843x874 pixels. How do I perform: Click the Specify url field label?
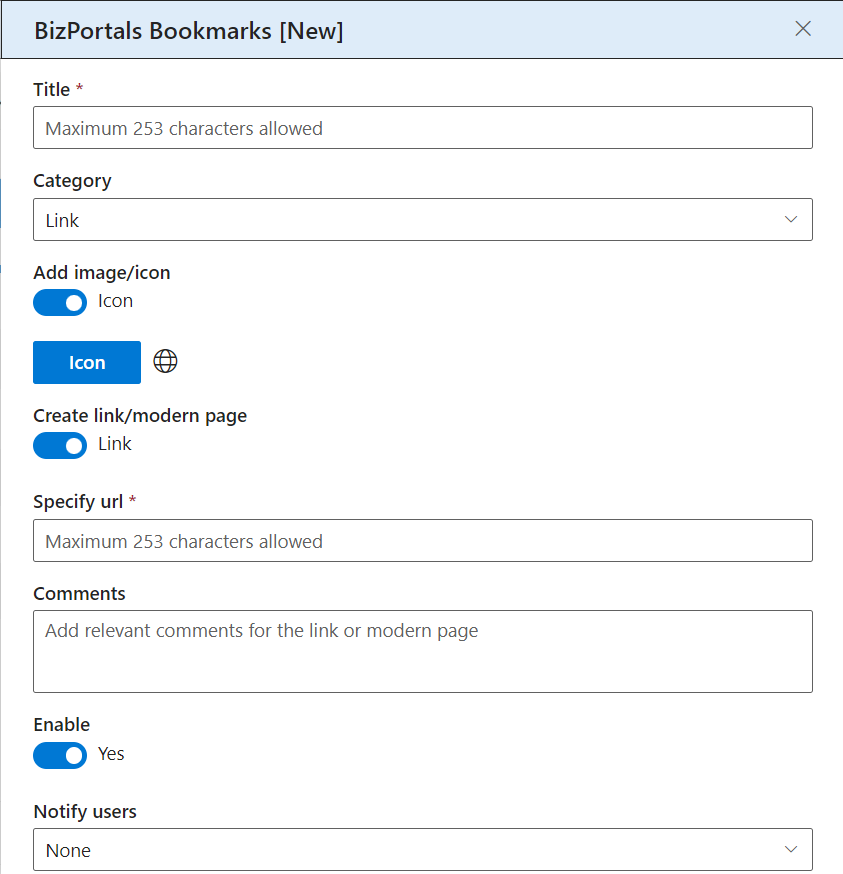pos(78,502)
